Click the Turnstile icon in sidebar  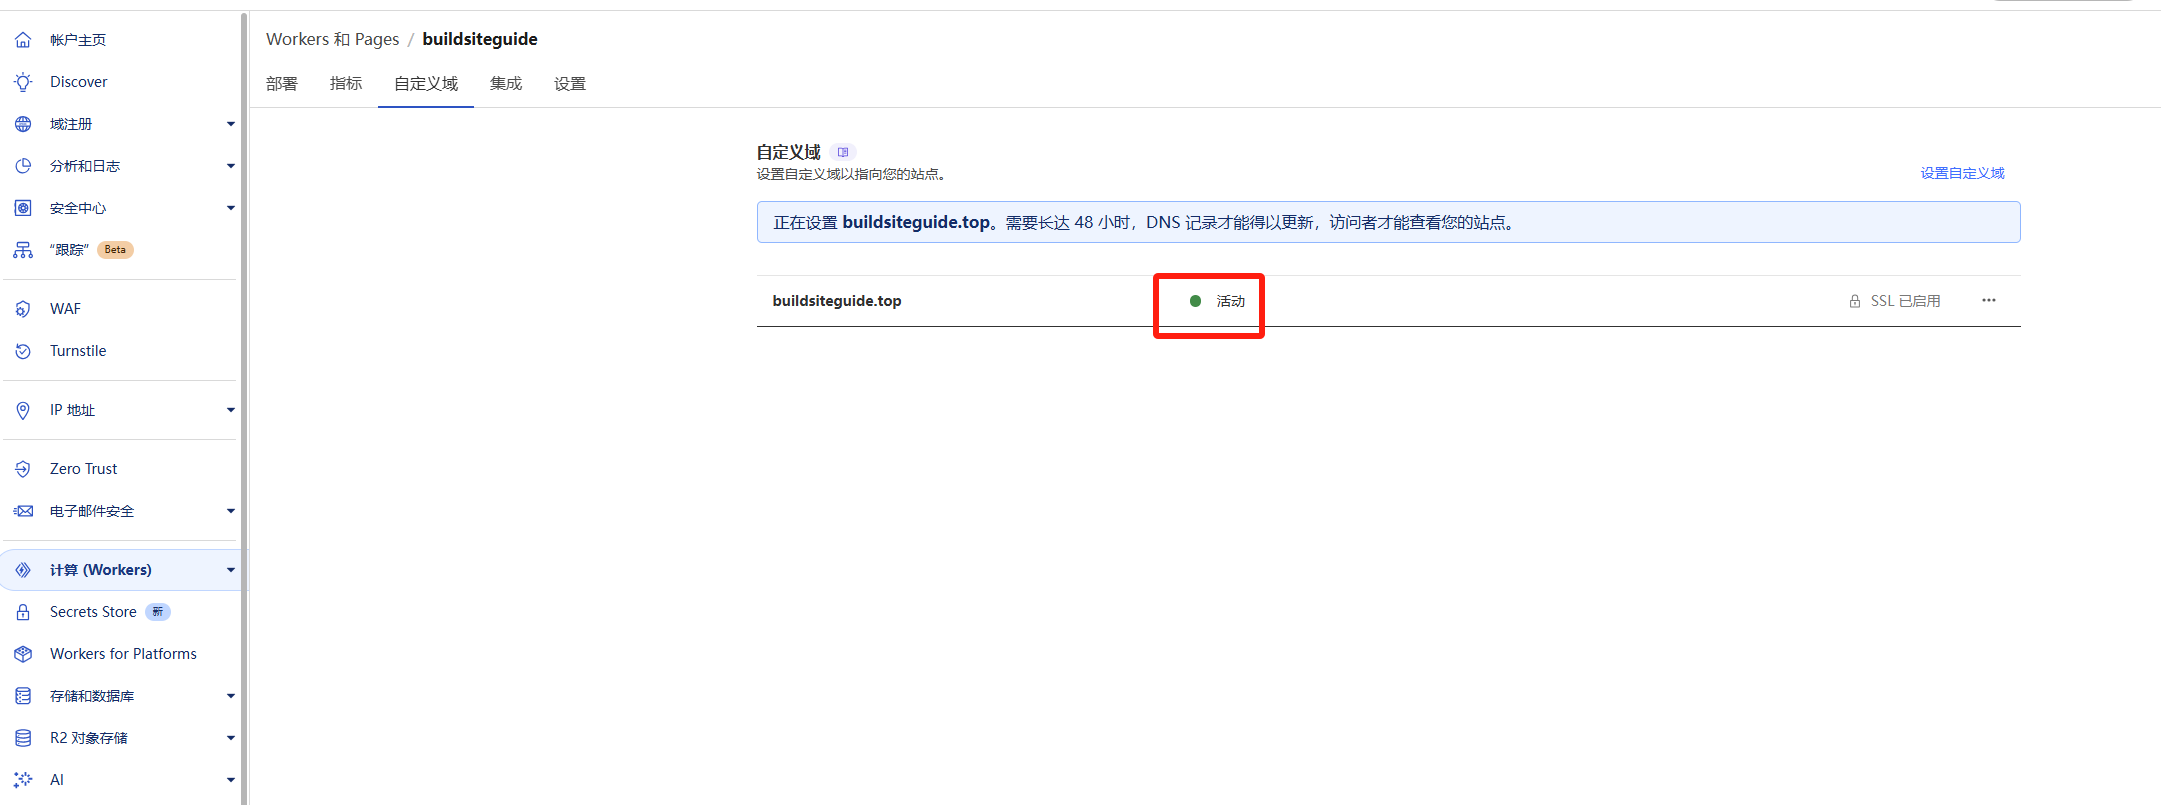(x=23, y=351)
